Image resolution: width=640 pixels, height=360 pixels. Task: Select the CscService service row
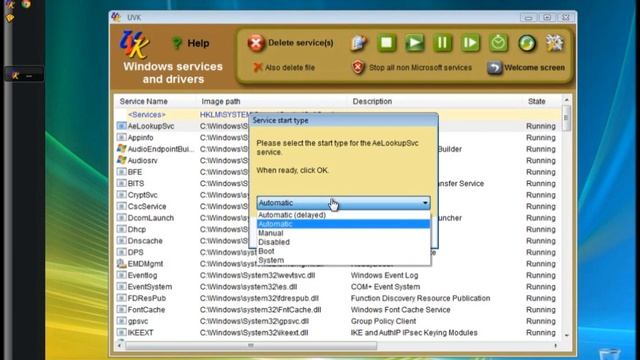coord(338,206)
